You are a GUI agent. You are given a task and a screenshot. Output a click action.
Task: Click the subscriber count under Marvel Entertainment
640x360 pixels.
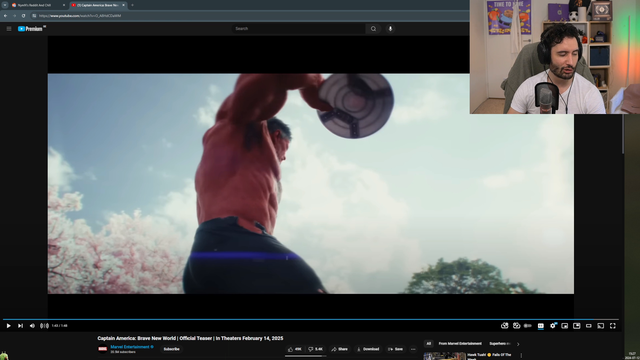click(123, 352)
